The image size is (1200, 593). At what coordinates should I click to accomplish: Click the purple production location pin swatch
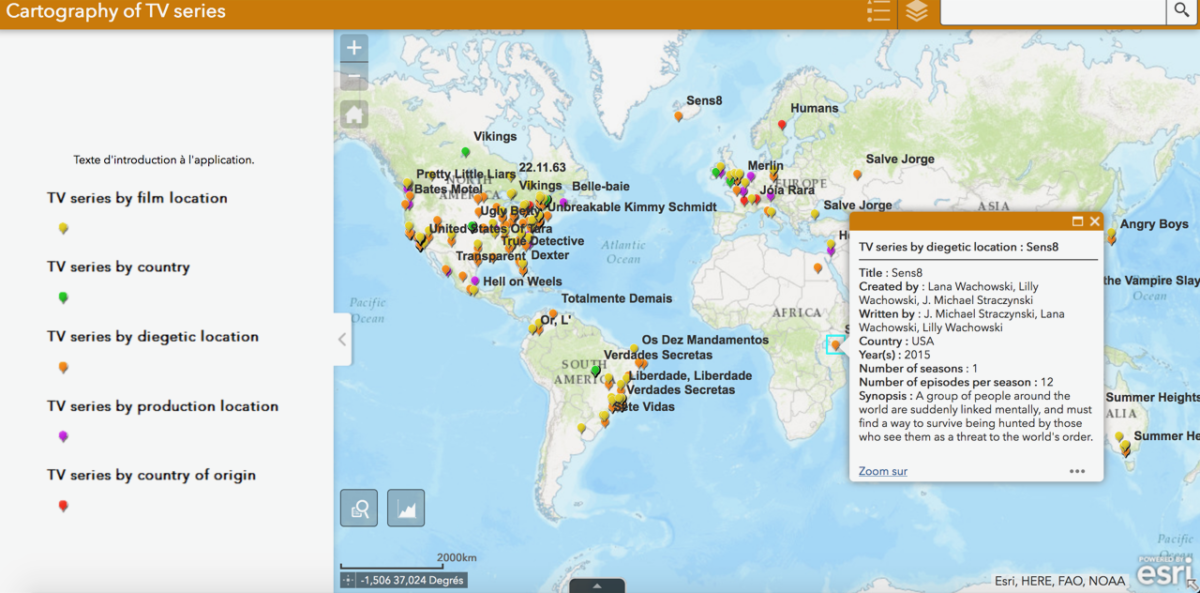point(63,436)
